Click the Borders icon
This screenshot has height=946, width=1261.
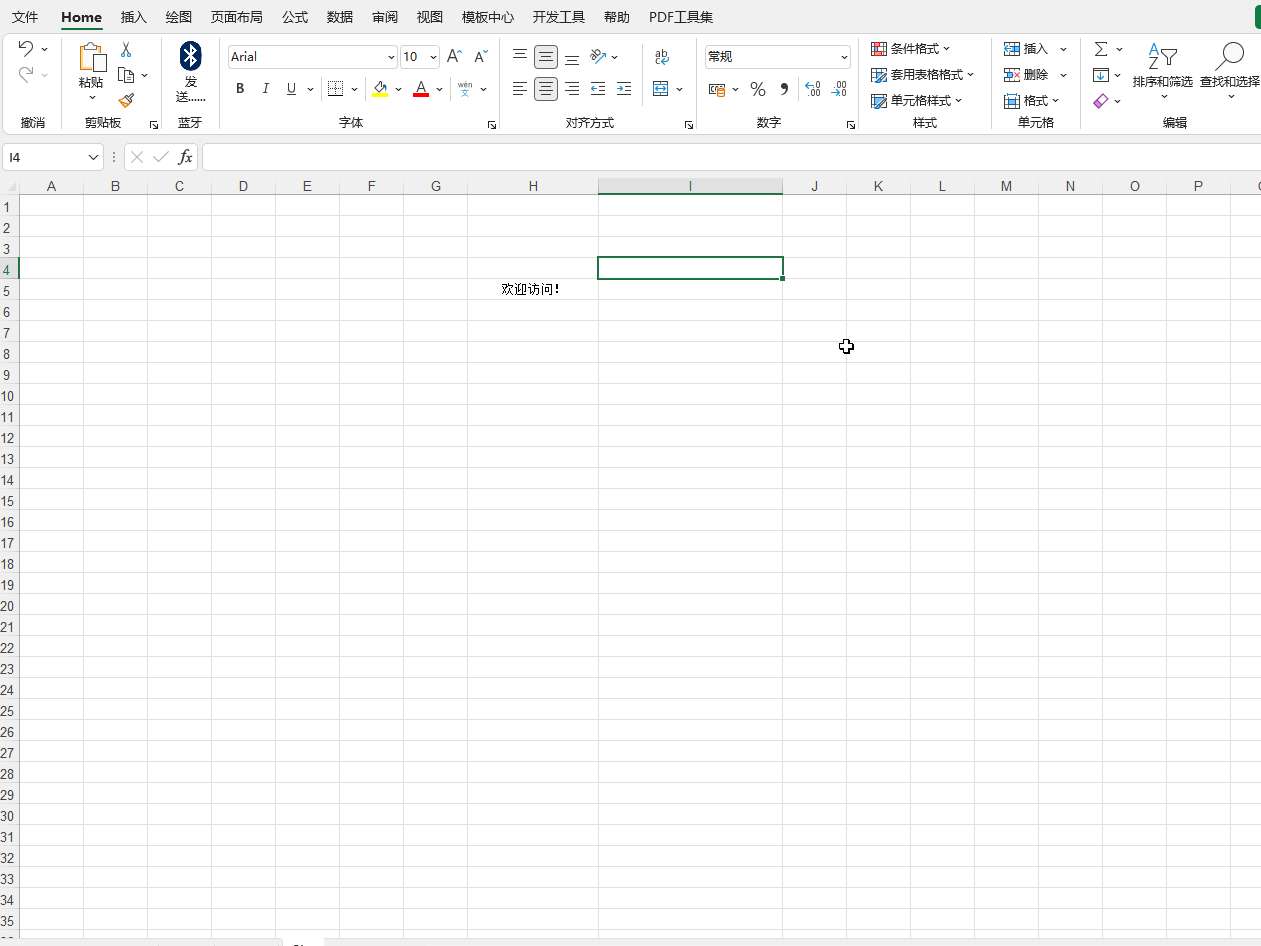click(x=336, y=89)
